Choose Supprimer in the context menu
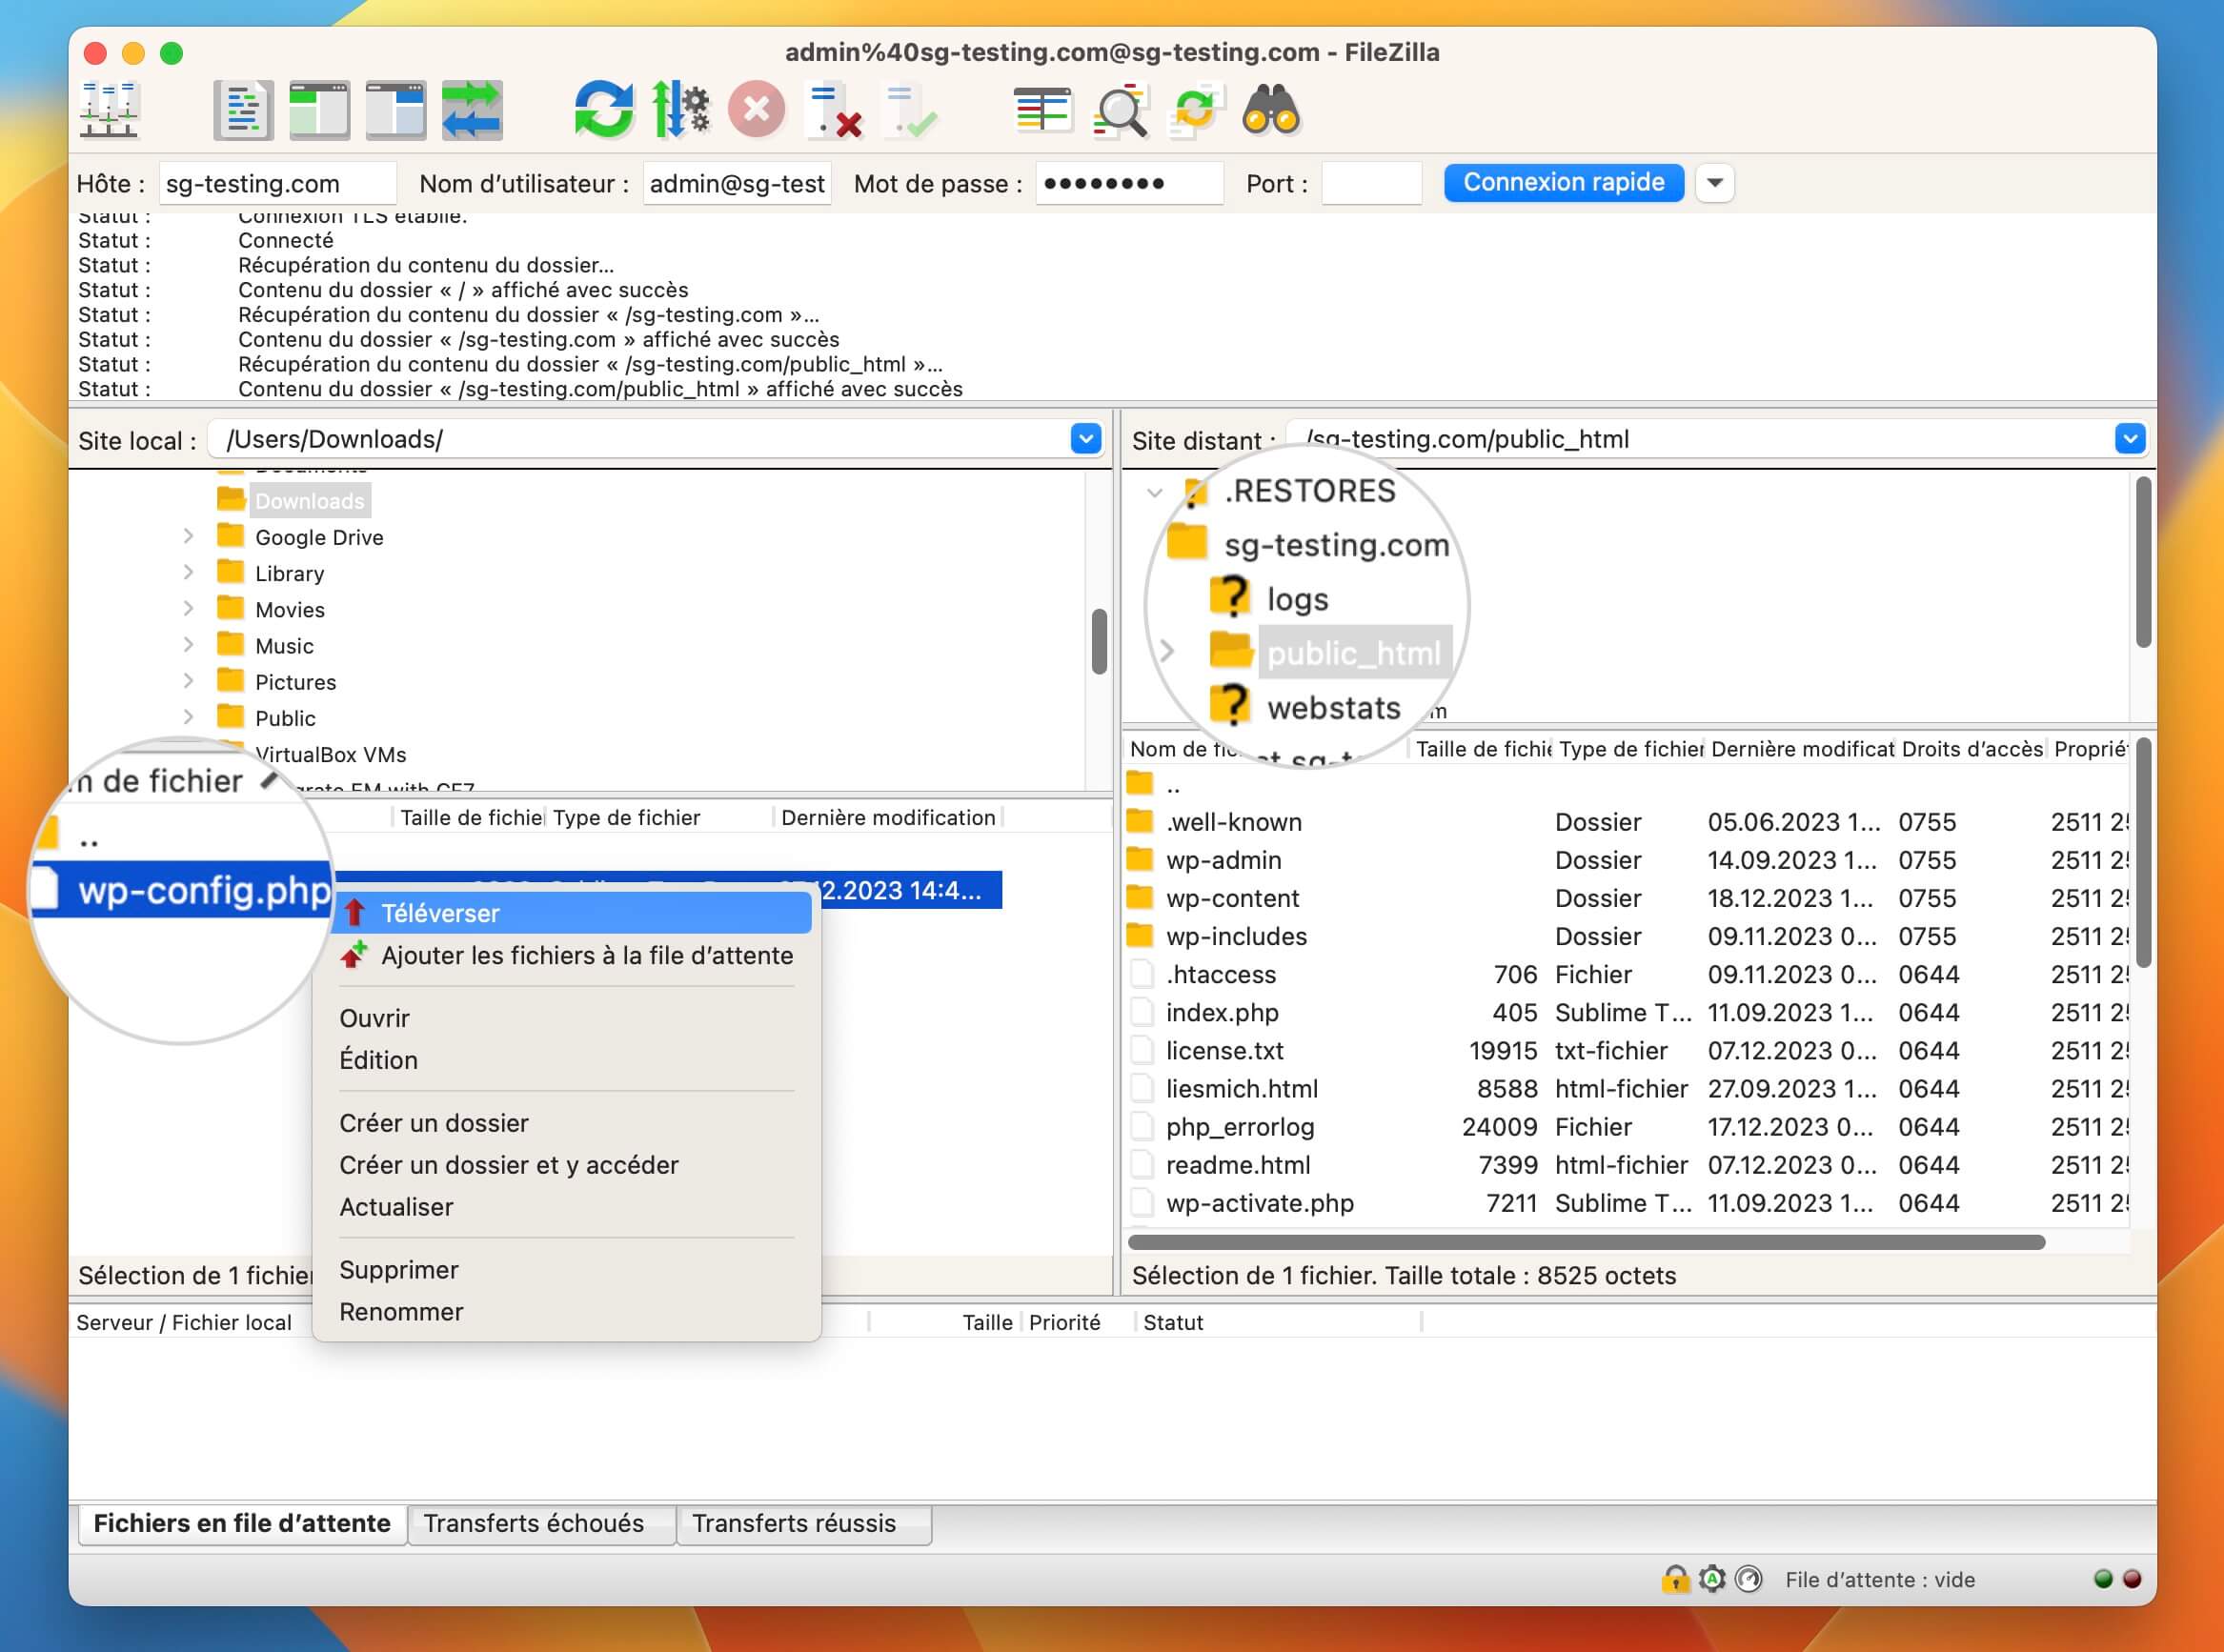The width and height of the screenshot is (2224, 1652). (x=566, y=1270)
